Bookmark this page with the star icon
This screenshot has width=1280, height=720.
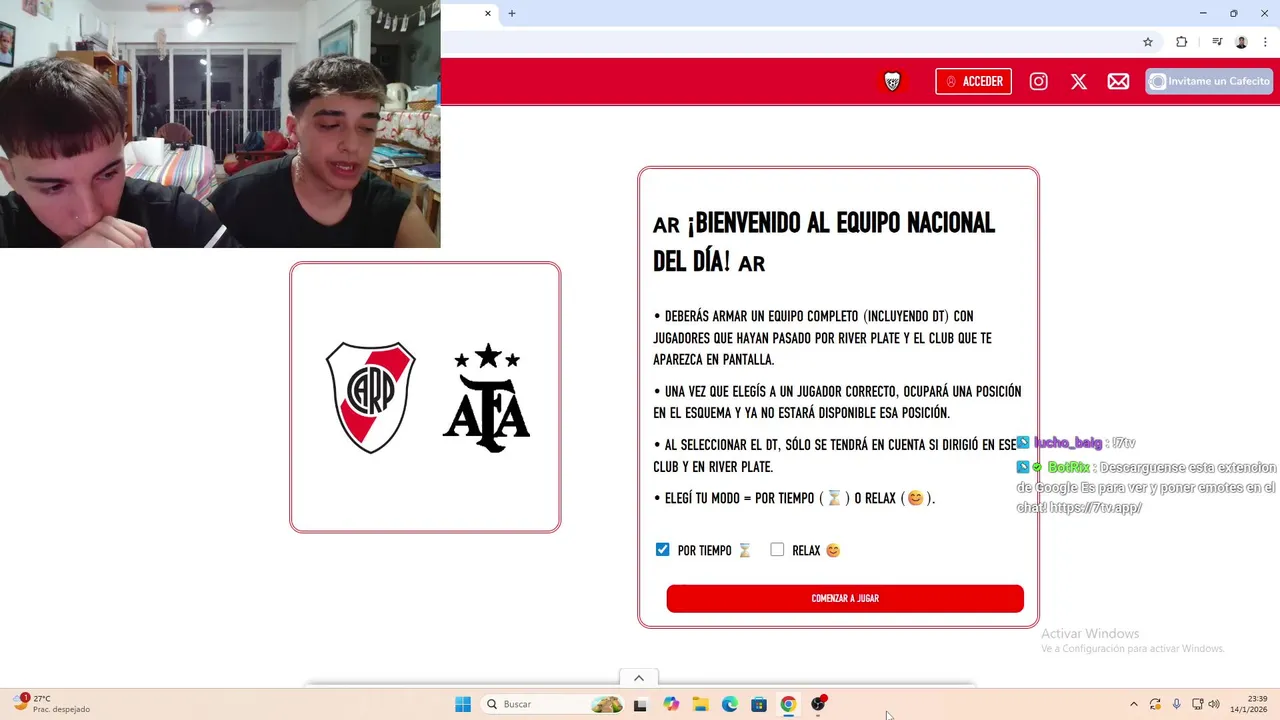pyautogui.click(x=1148, y=42)
